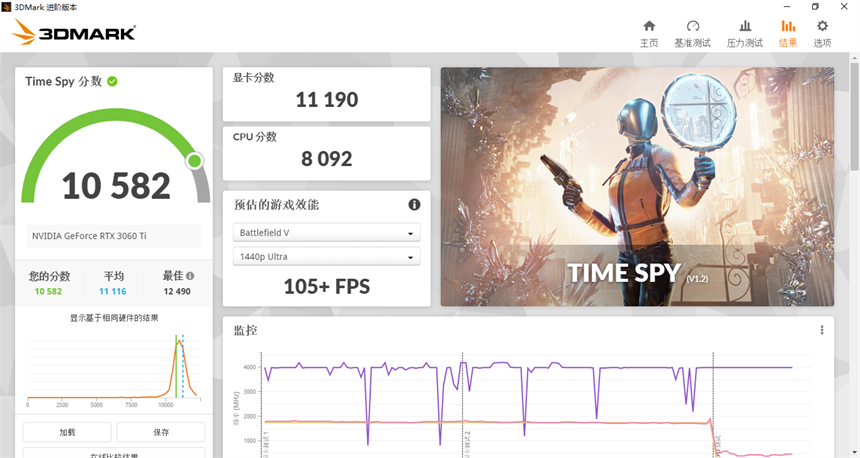
Task: Select the 压力测试 tab label
Action: (x=745, y=43)
